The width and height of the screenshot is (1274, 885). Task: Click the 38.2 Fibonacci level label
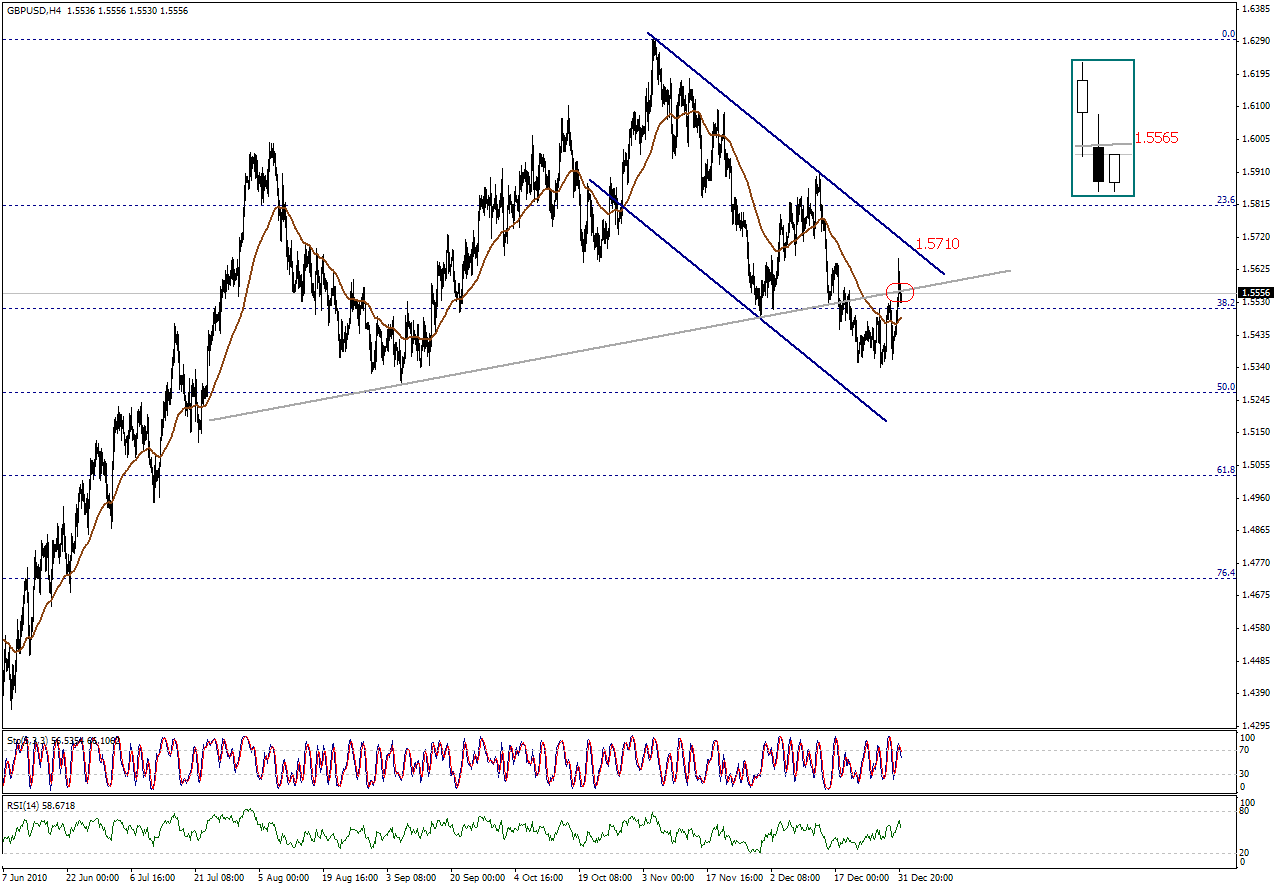click(x=1226, y=302)
